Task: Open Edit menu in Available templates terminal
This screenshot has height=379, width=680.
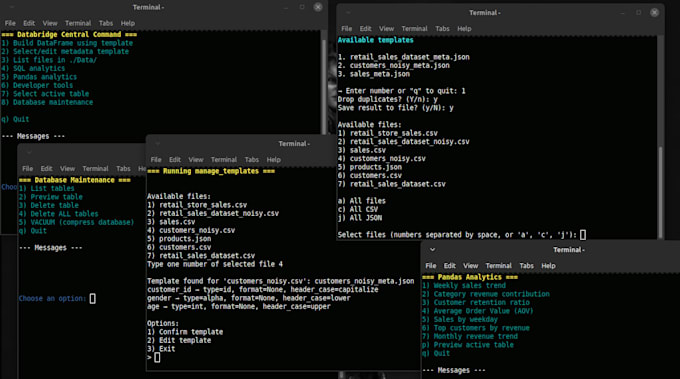Action: pos(366,29)
